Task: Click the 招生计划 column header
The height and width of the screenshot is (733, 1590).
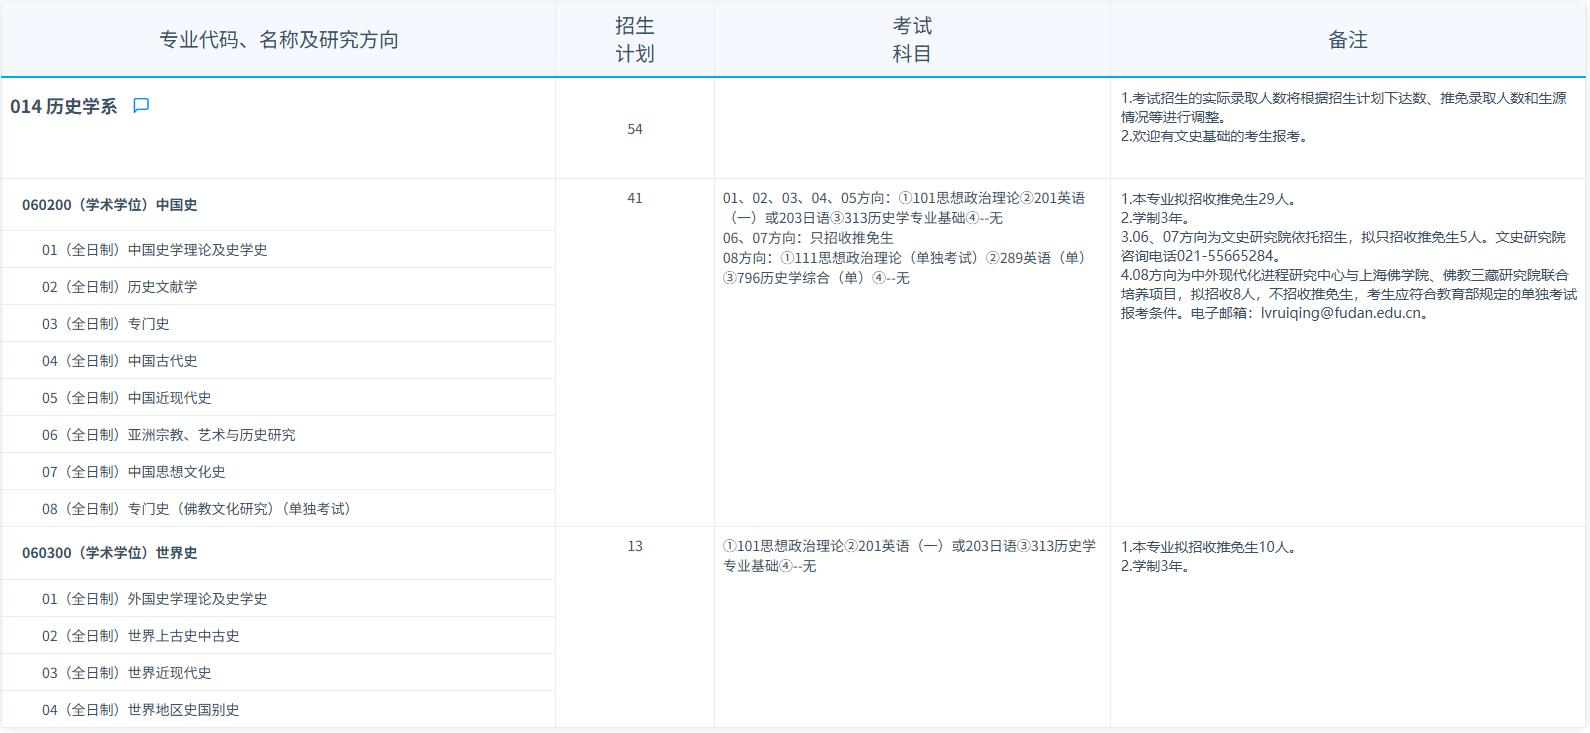Action: [635, 40]
